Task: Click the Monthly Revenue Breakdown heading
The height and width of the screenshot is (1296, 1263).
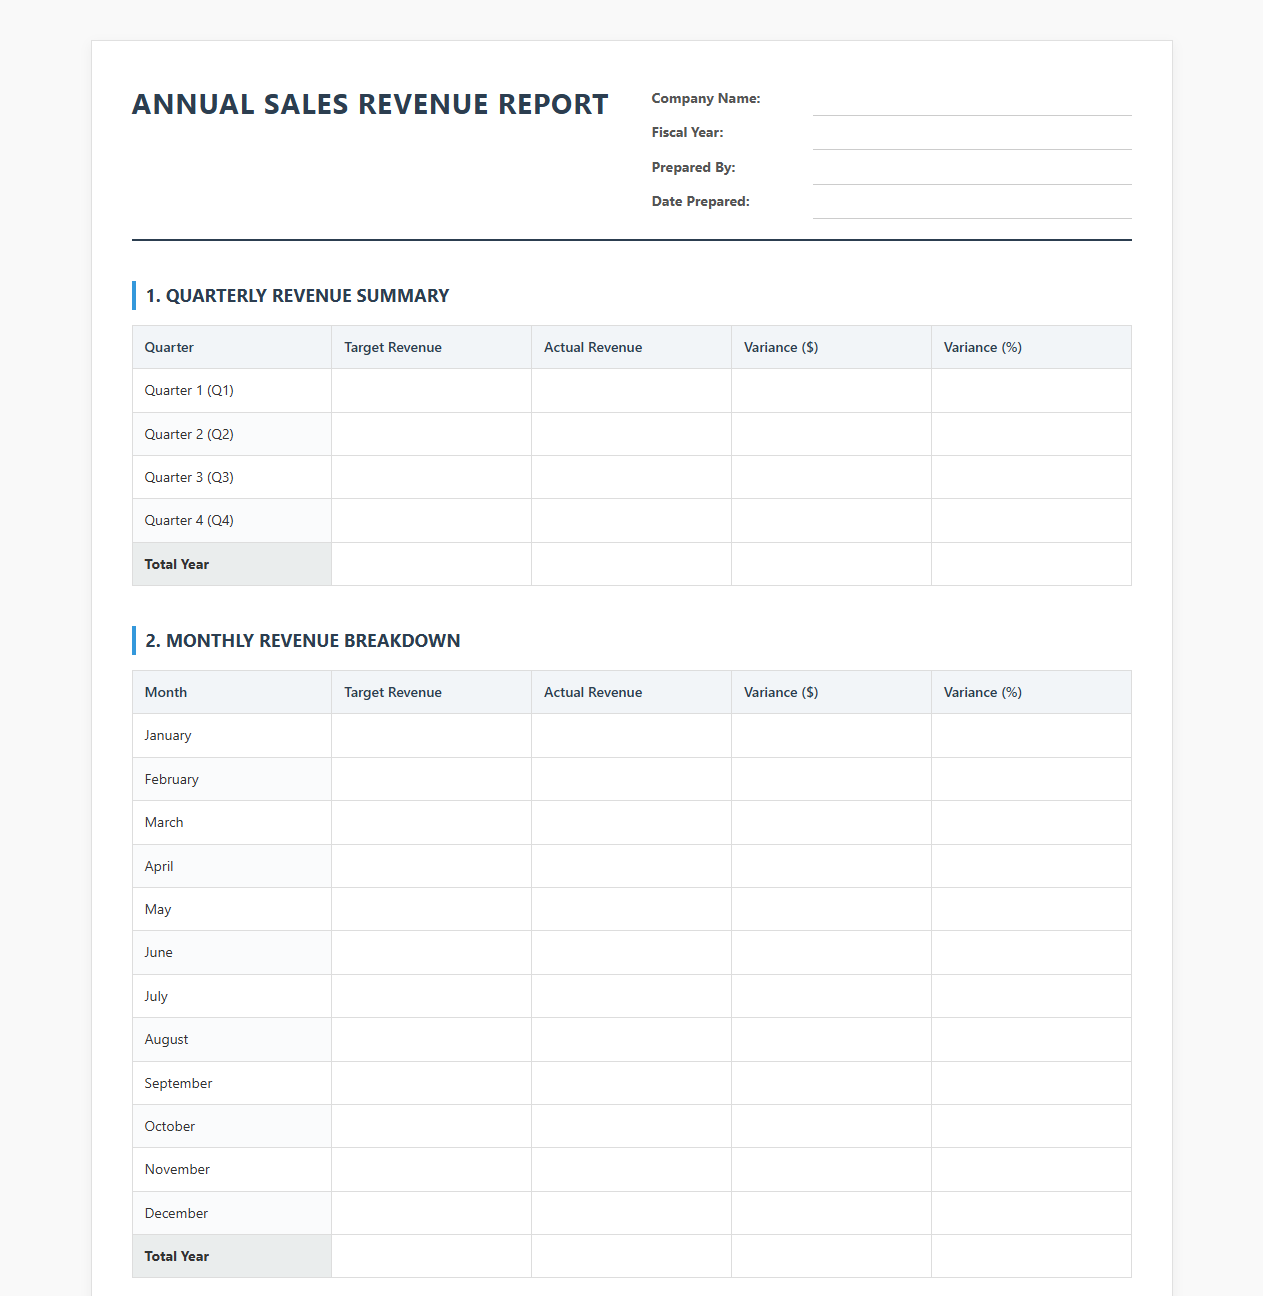Action: point(303,641)
